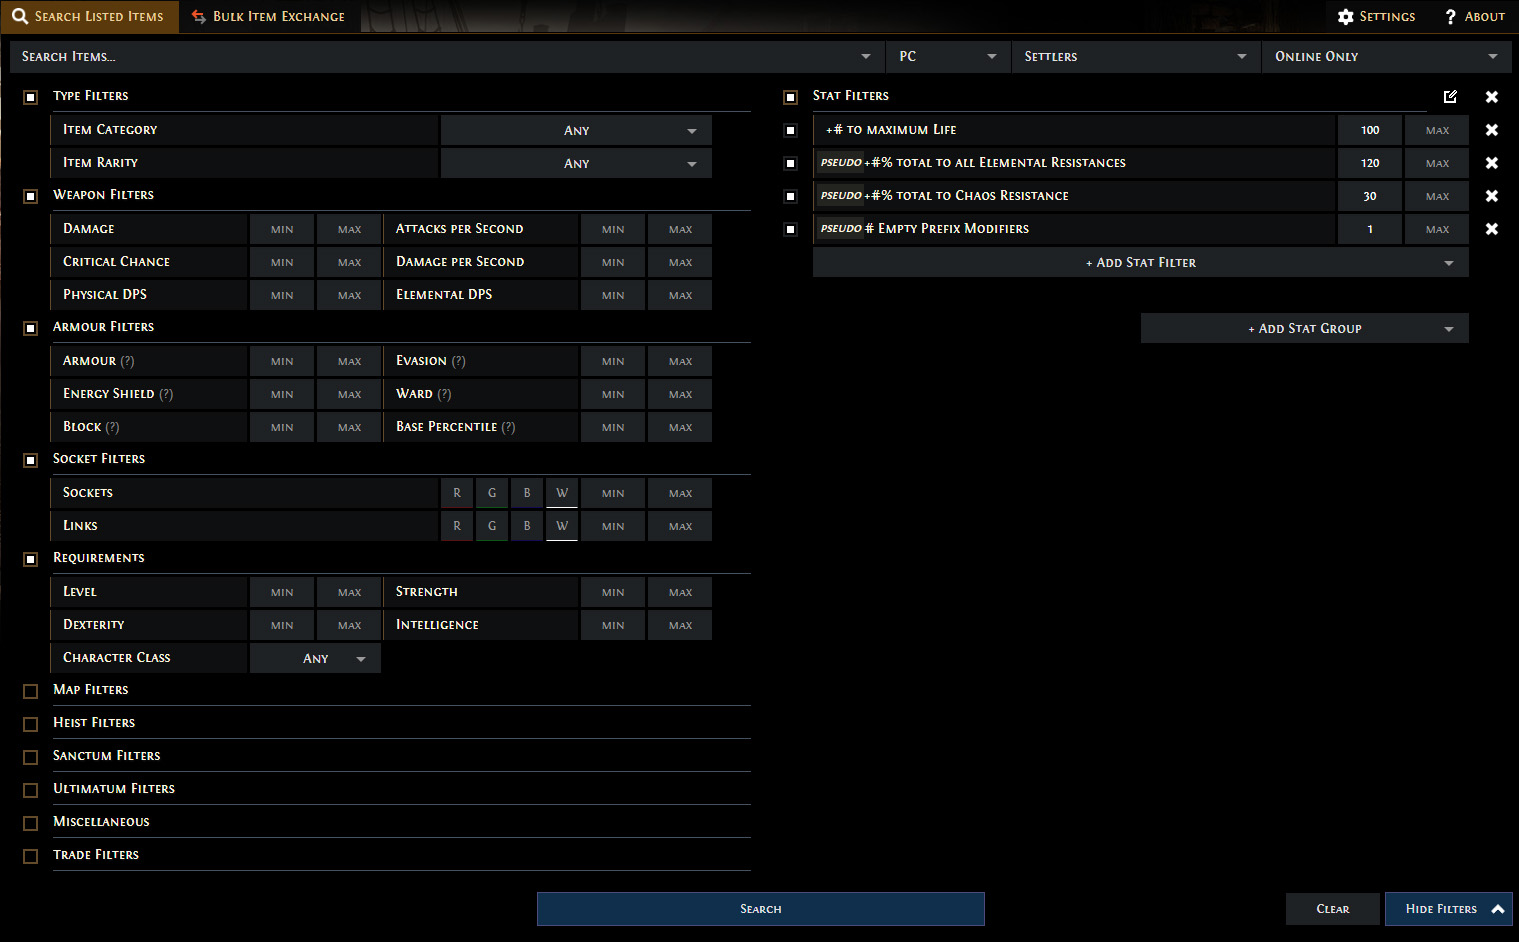1519x942 pixels.
Task: Enable the Map Filters section
Action: coord(31,691)
